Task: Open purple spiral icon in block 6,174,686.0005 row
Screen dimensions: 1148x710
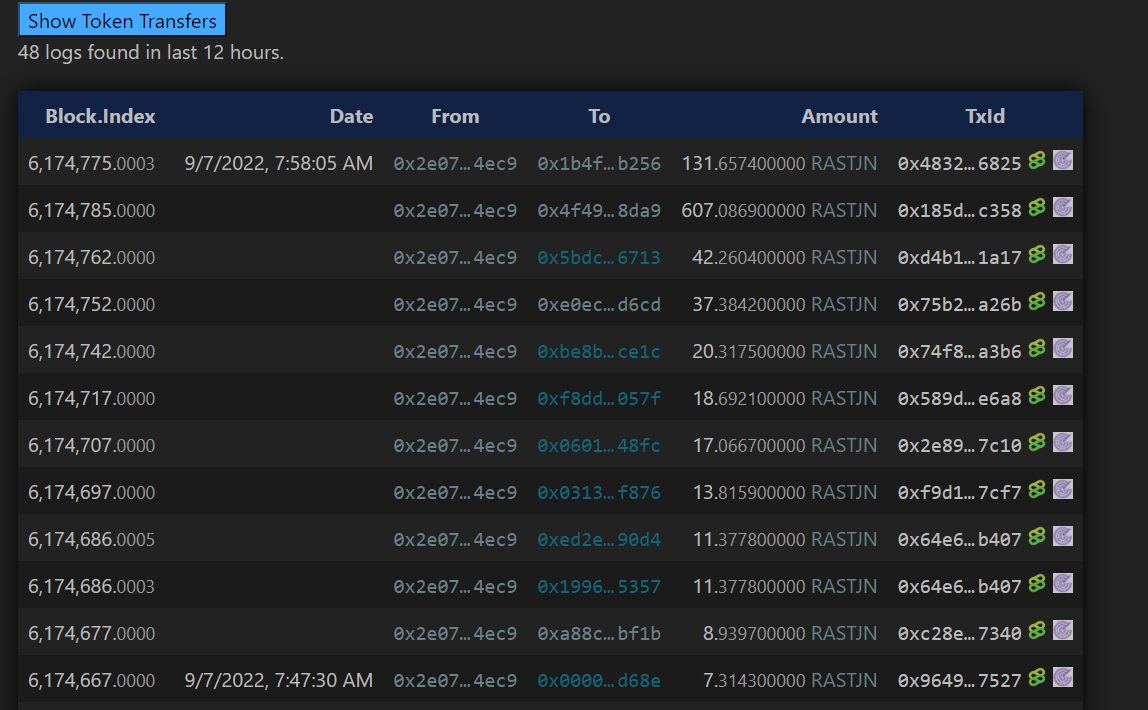Action: click(1063, 537)
